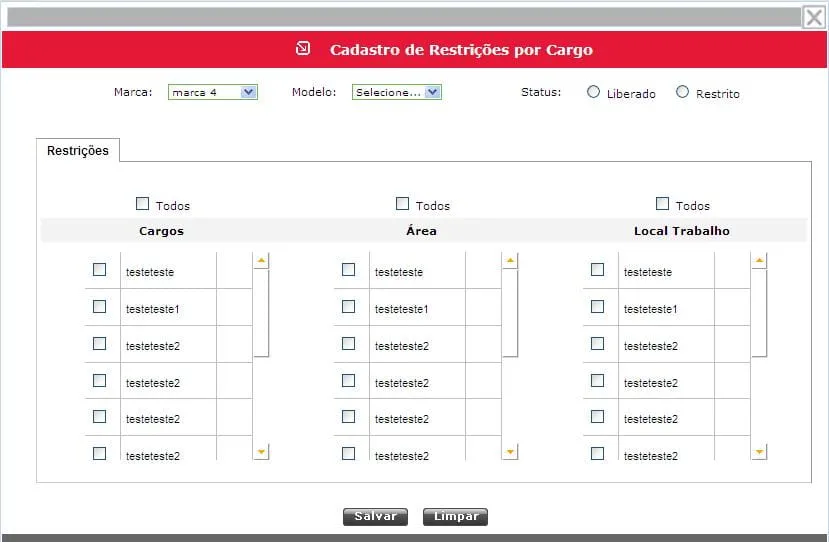The image size is (829, 542).
Task: Close the dialog with the X icon
Action: pyautogui.click(x=814, y=17)
